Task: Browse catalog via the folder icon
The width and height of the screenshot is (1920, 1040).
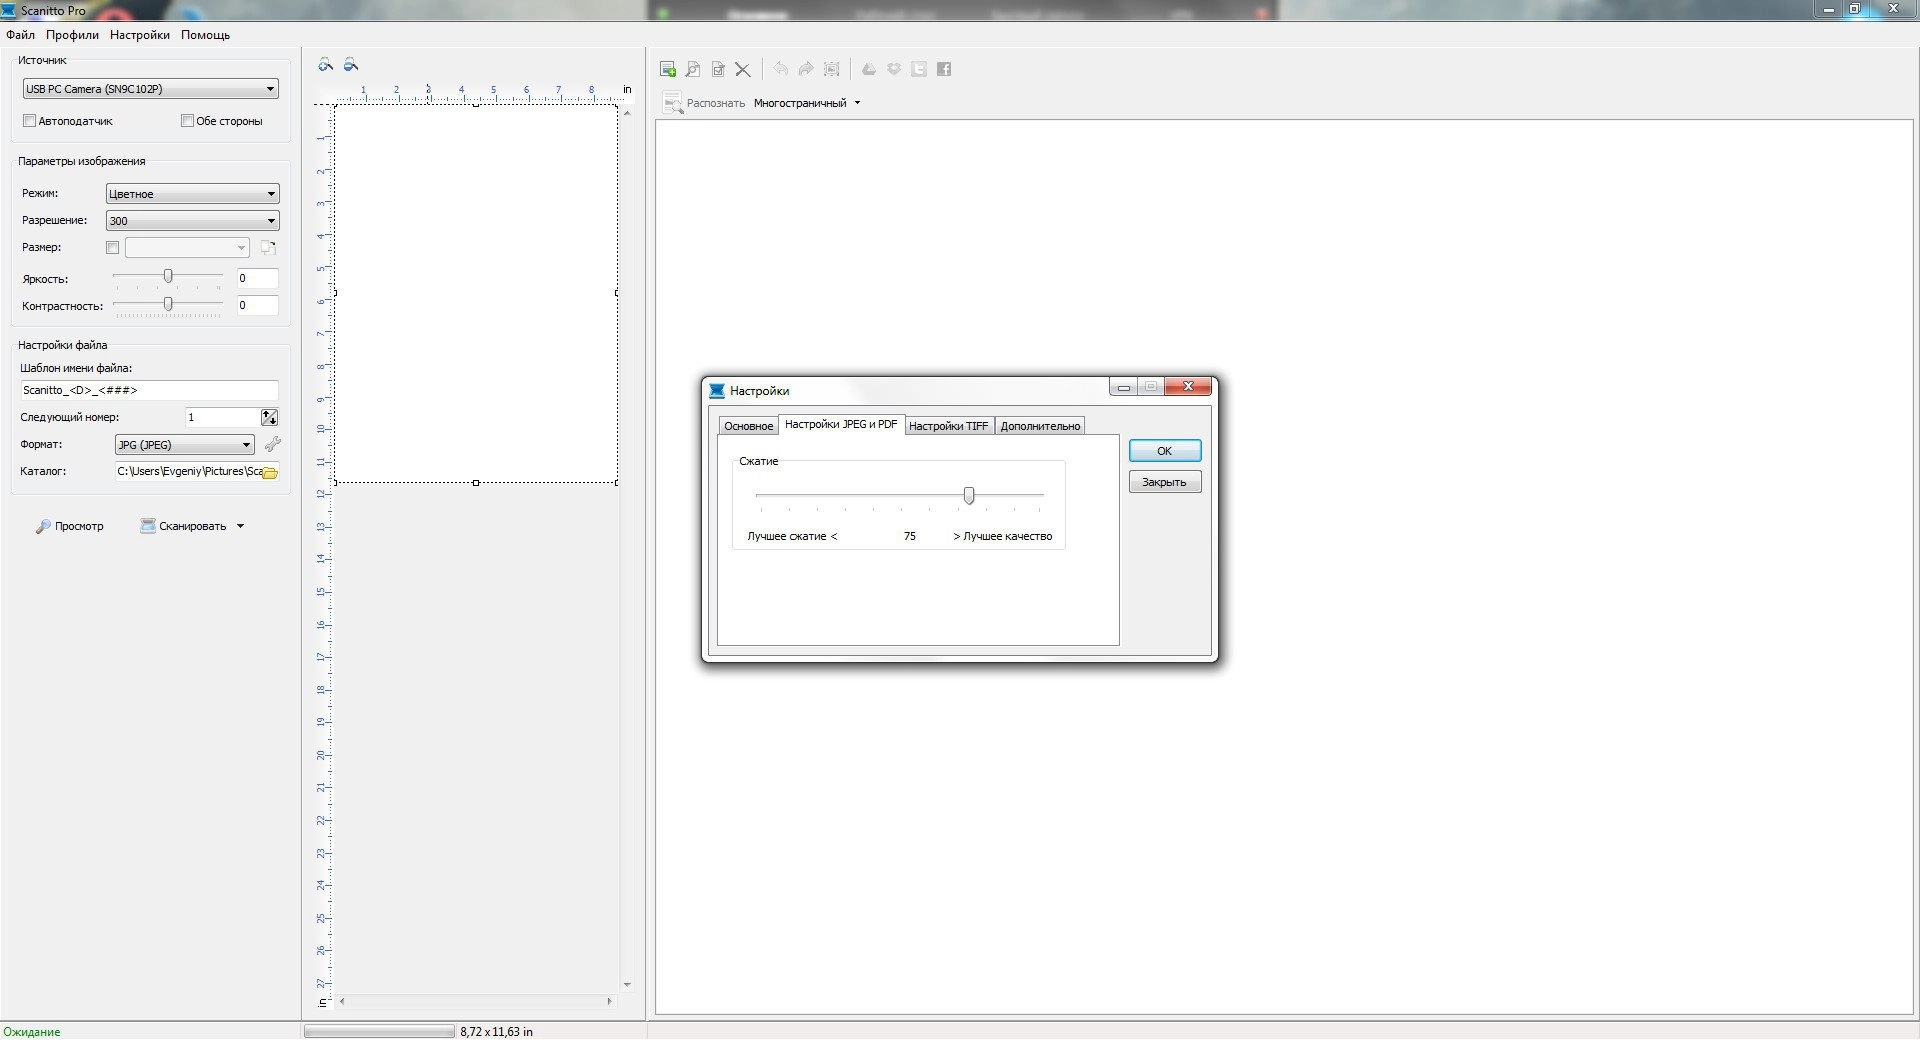Action: 269,472
